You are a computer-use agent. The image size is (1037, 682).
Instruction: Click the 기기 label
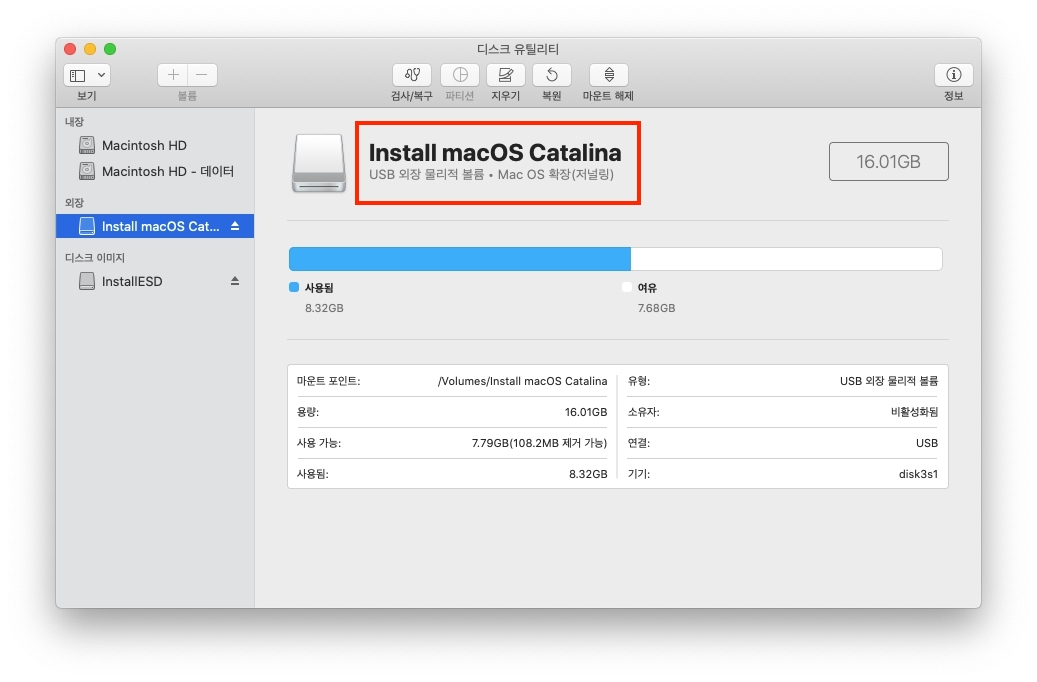[639, 474]
